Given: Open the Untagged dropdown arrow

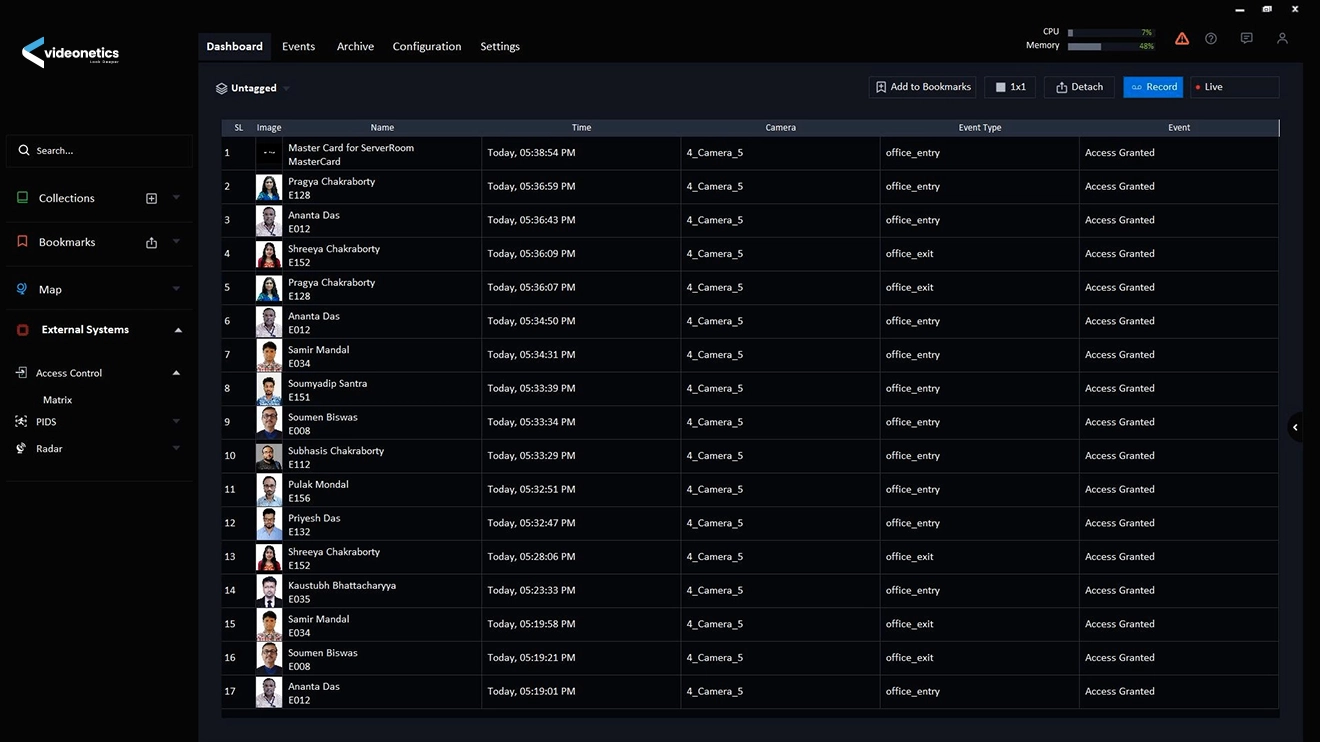Looking at the screenshot, I should click(x=286, y=88).
